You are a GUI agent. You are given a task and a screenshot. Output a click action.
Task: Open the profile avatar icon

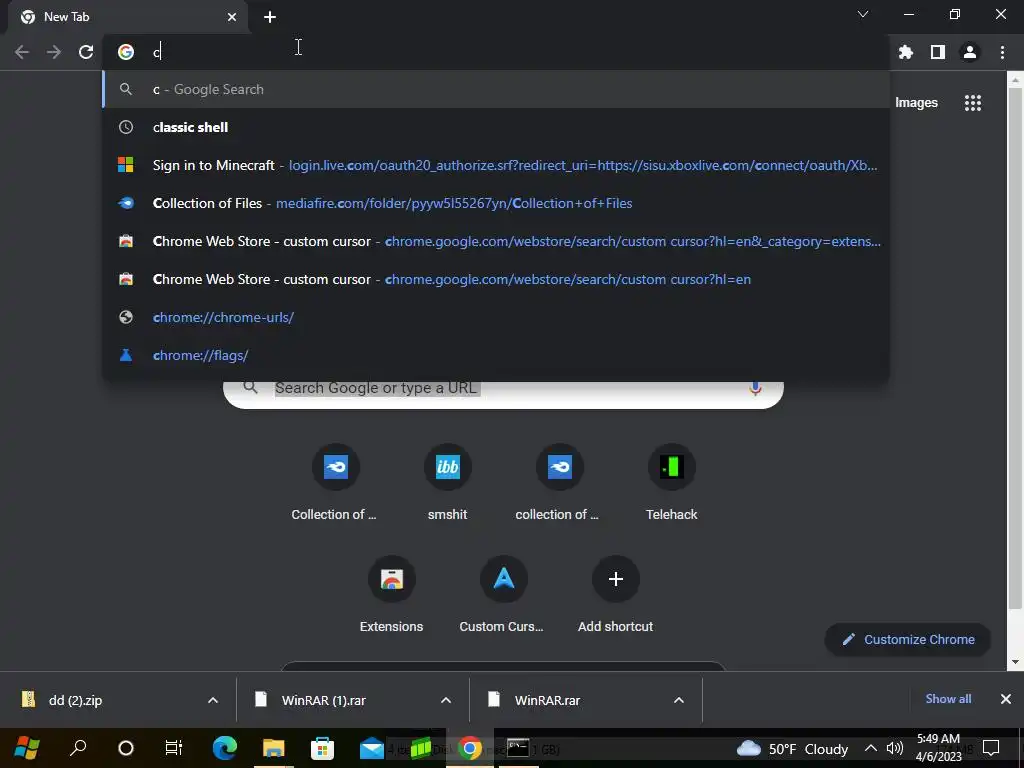[x=970, y=52]
